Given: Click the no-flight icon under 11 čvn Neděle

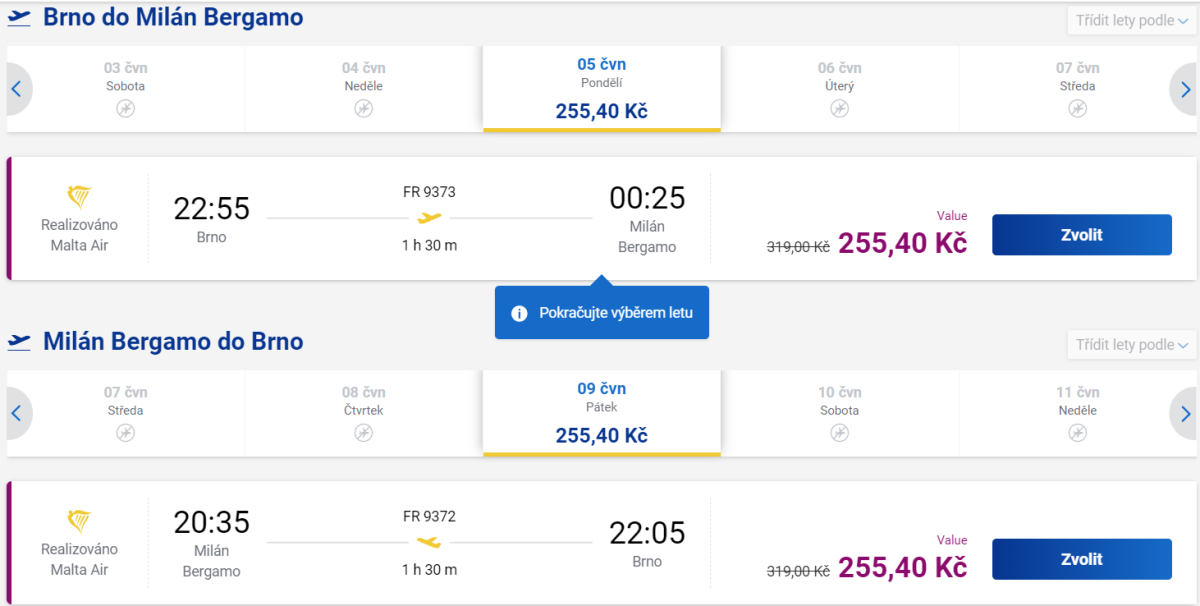Looking at the screenshot, I should [1077, 433].
